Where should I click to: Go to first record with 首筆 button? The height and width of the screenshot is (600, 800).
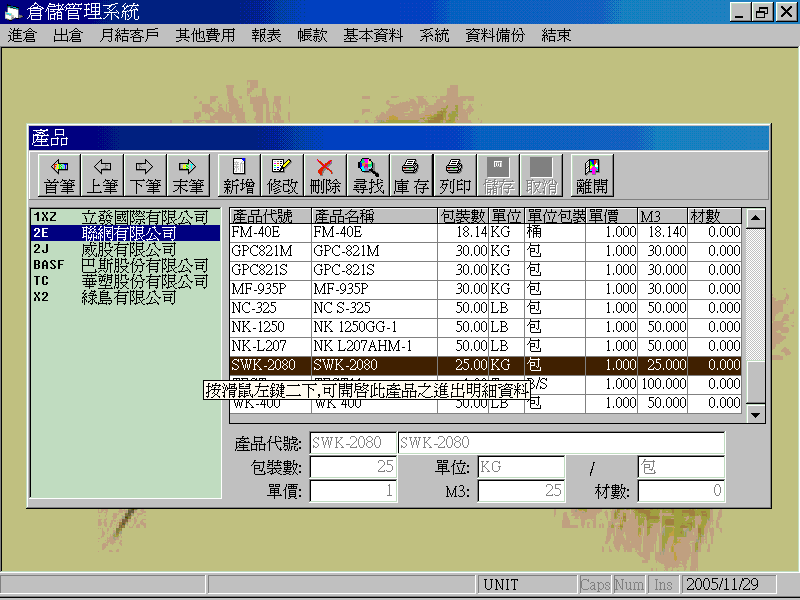pyautogui.click(x=59, y=175)
